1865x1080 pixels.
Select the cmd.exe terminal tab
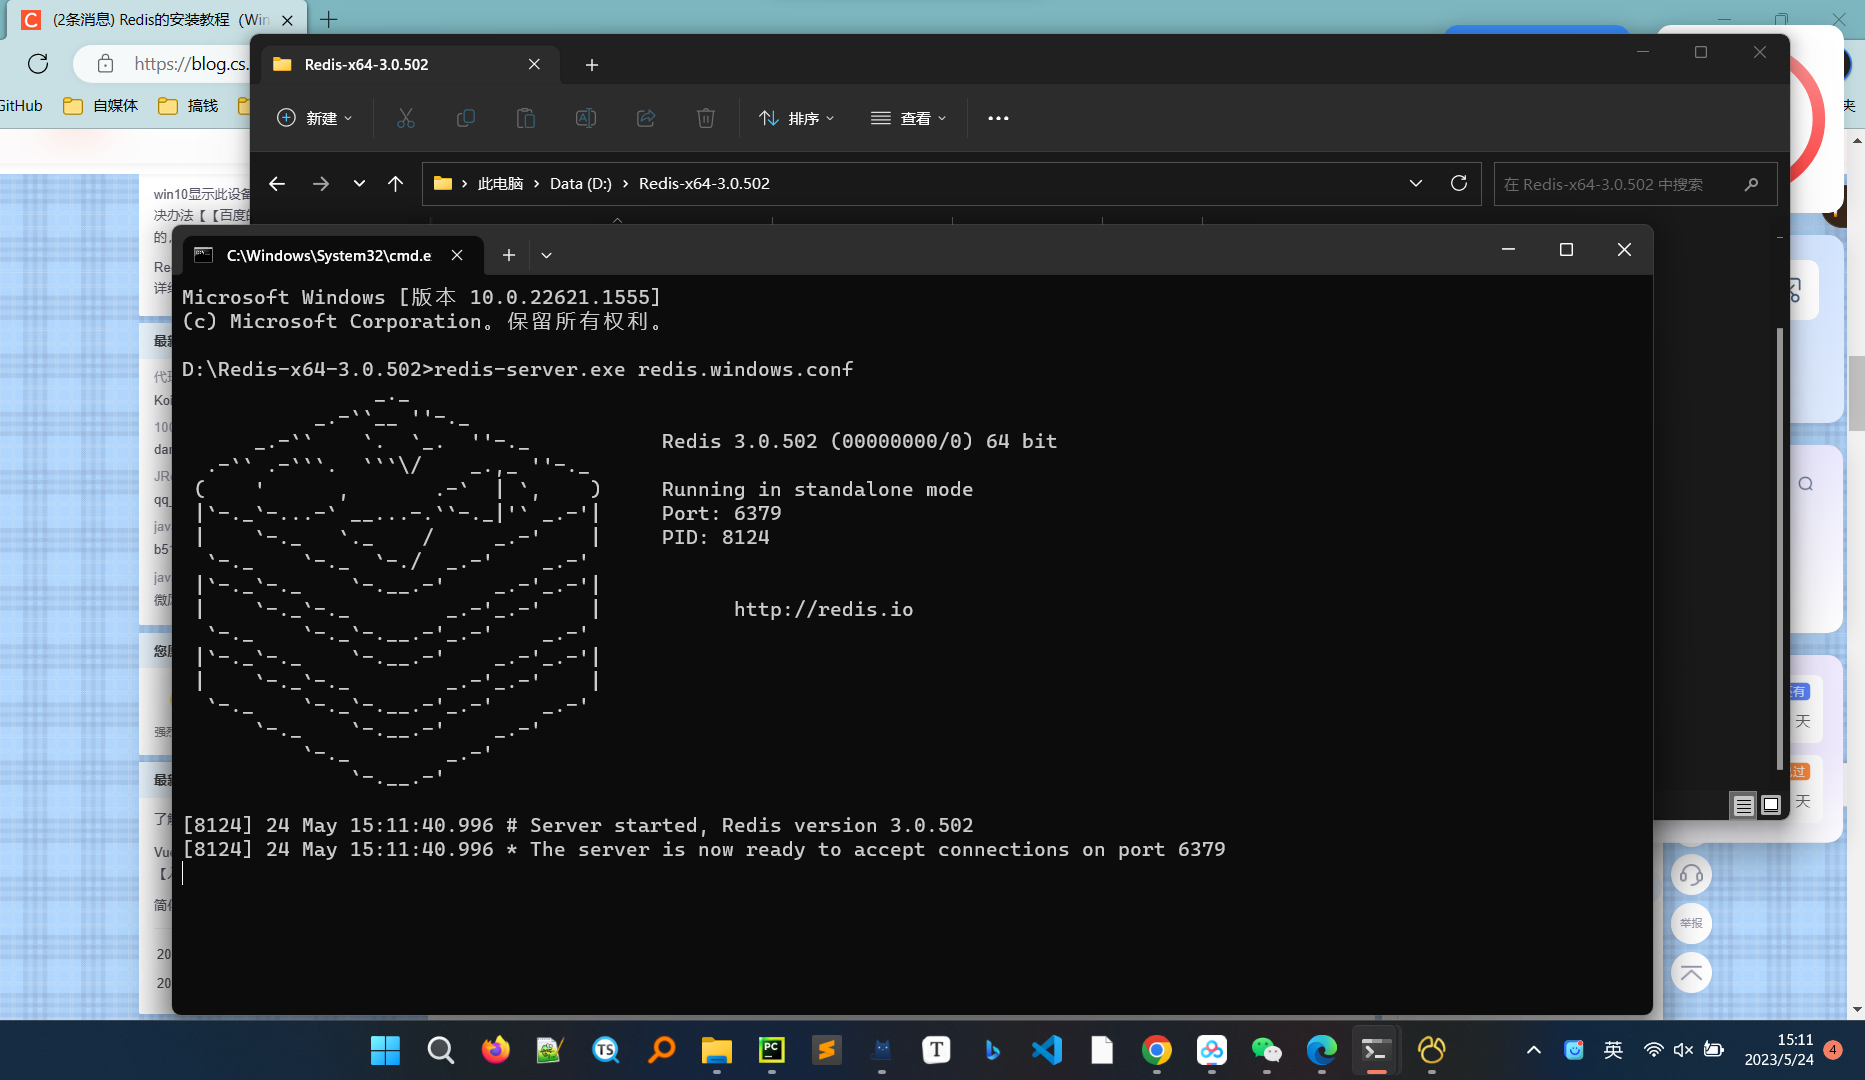[x=330, y=256]
